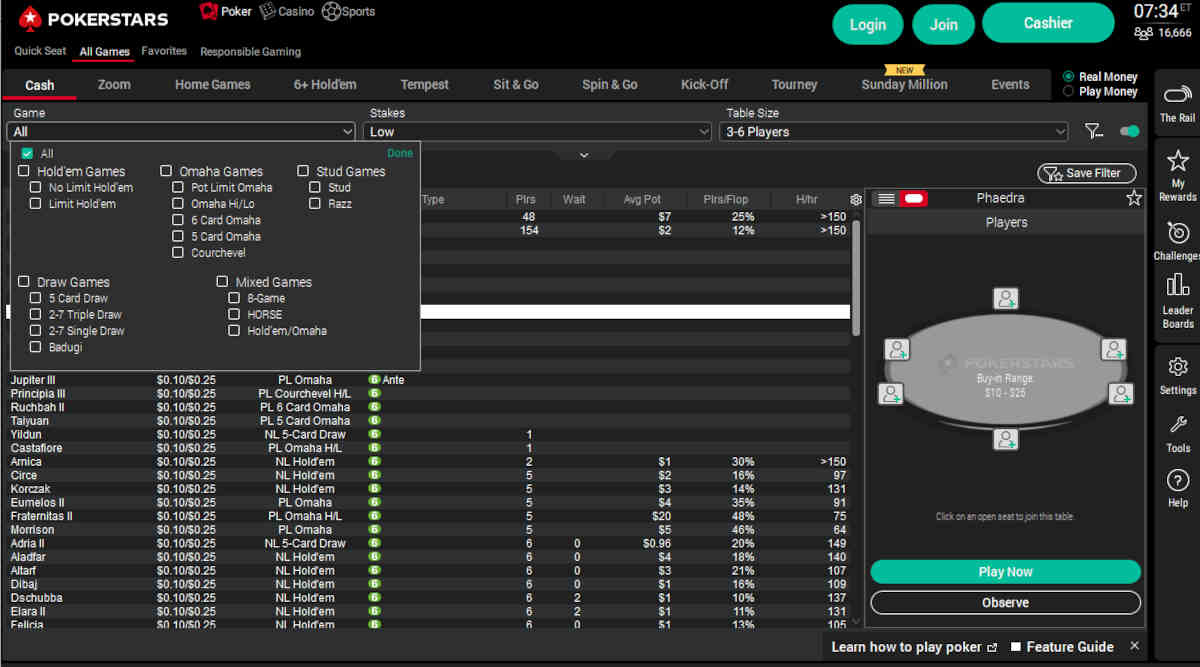The width and height of the screenshot is (1200, 667).
Task: Select the Fraternitas II table row
Action: (x=429, y=516)
